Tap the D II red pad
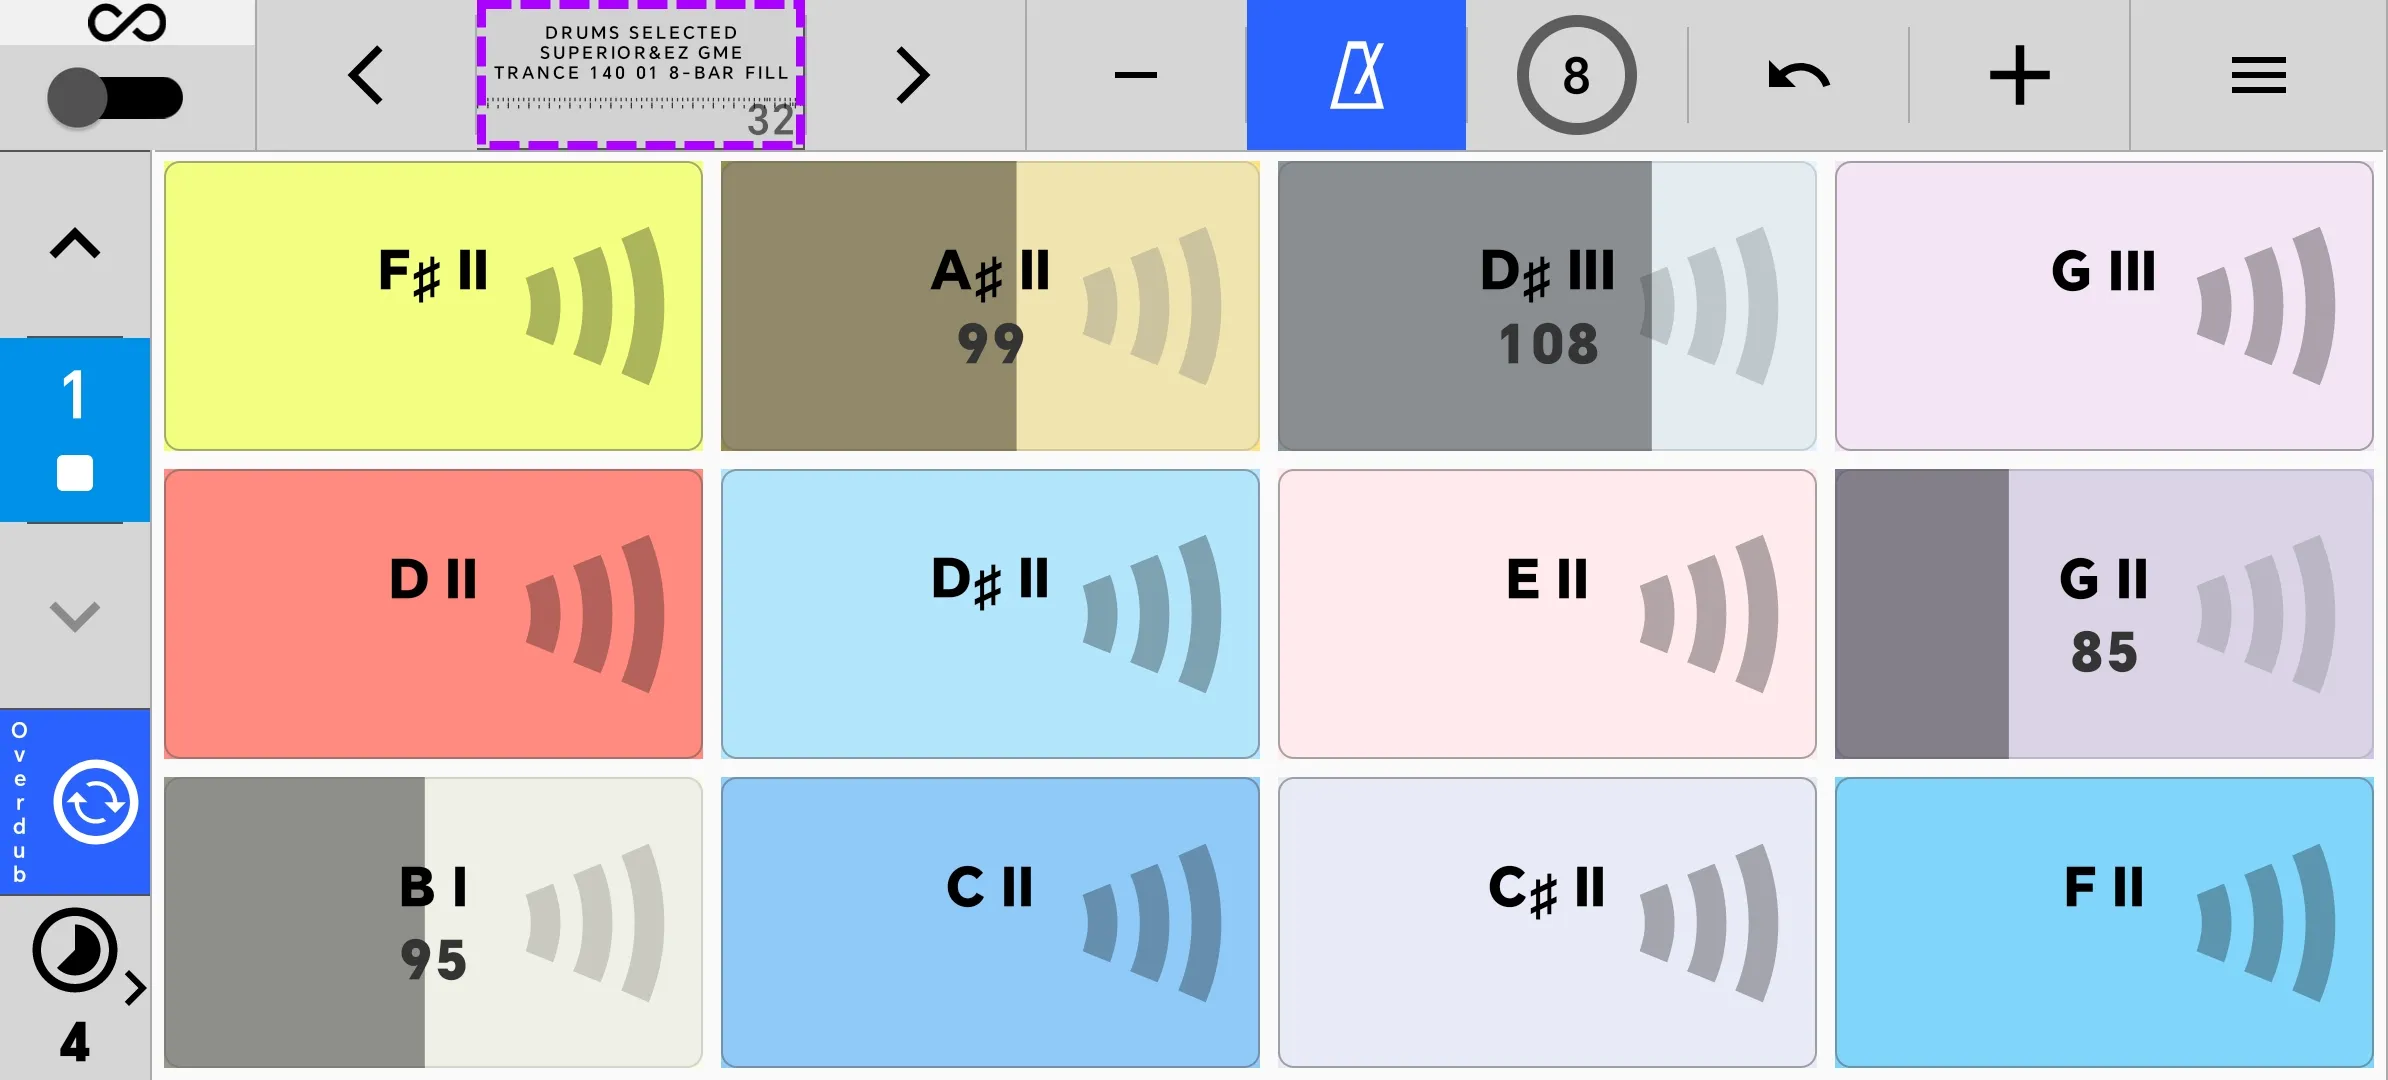The image size is (2388, 1080). [433, 614]
